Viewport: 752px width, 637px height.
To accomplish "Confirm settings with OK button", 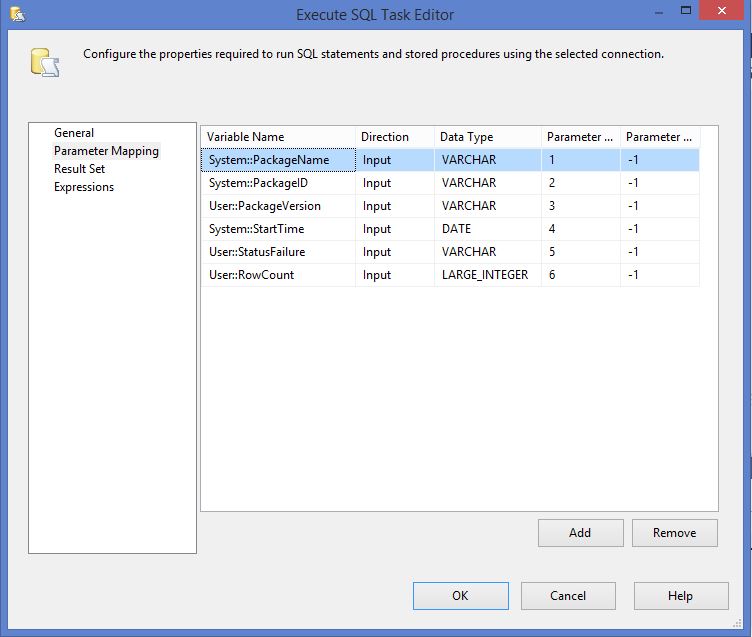I will [x=459, y=596].
